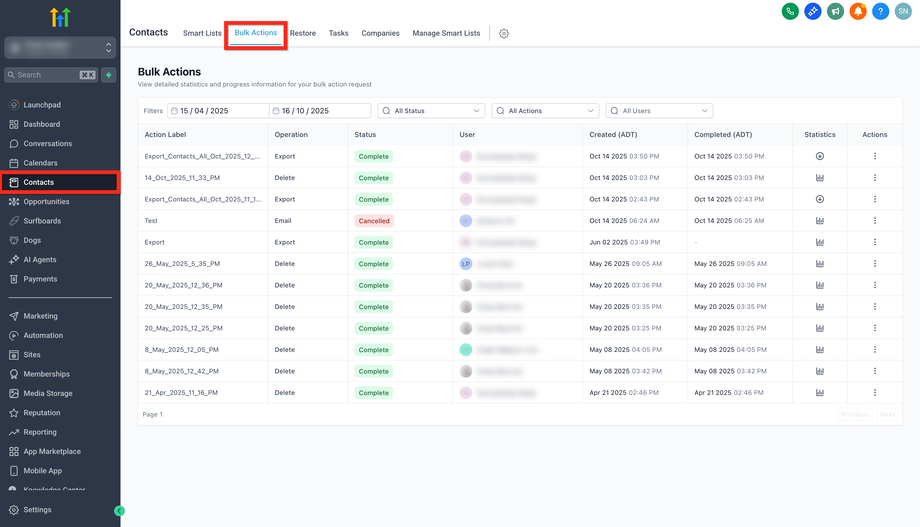Viewport: 920px width, 527px height.
Task: Open the Restore tab
Action: coord(303,33)
